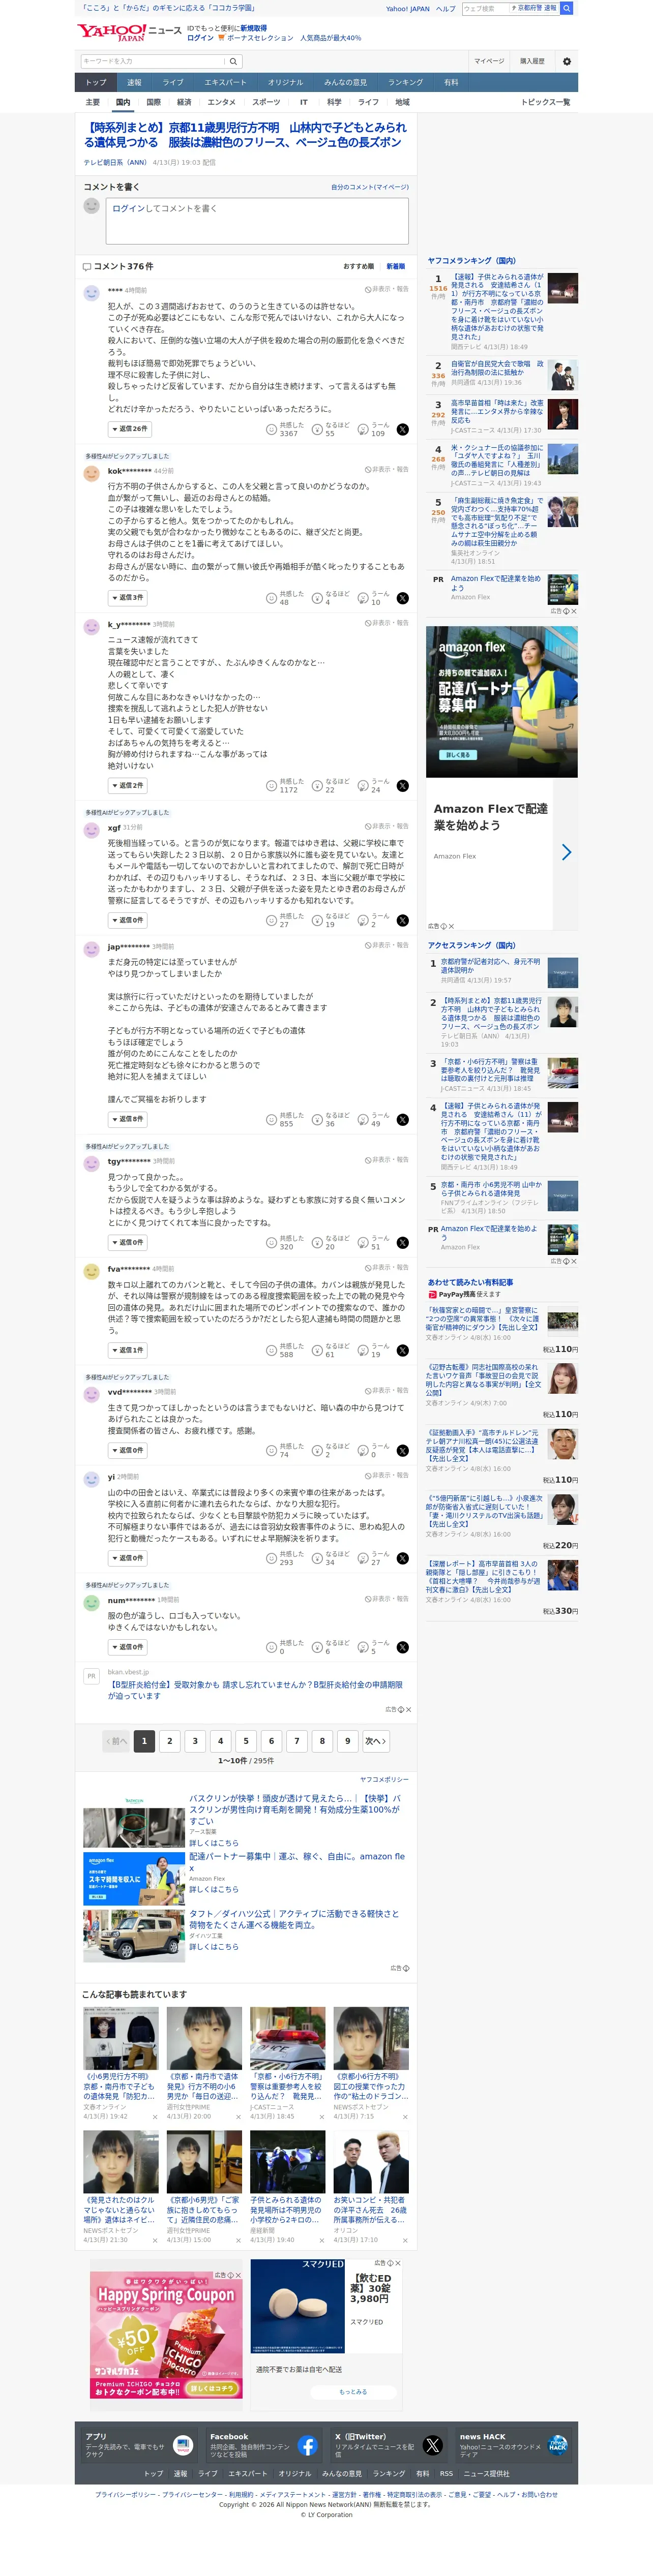This screenshot has height=2576, width=653.
Task: Go to next comments page 次へ
Action: coord(375,1741)
